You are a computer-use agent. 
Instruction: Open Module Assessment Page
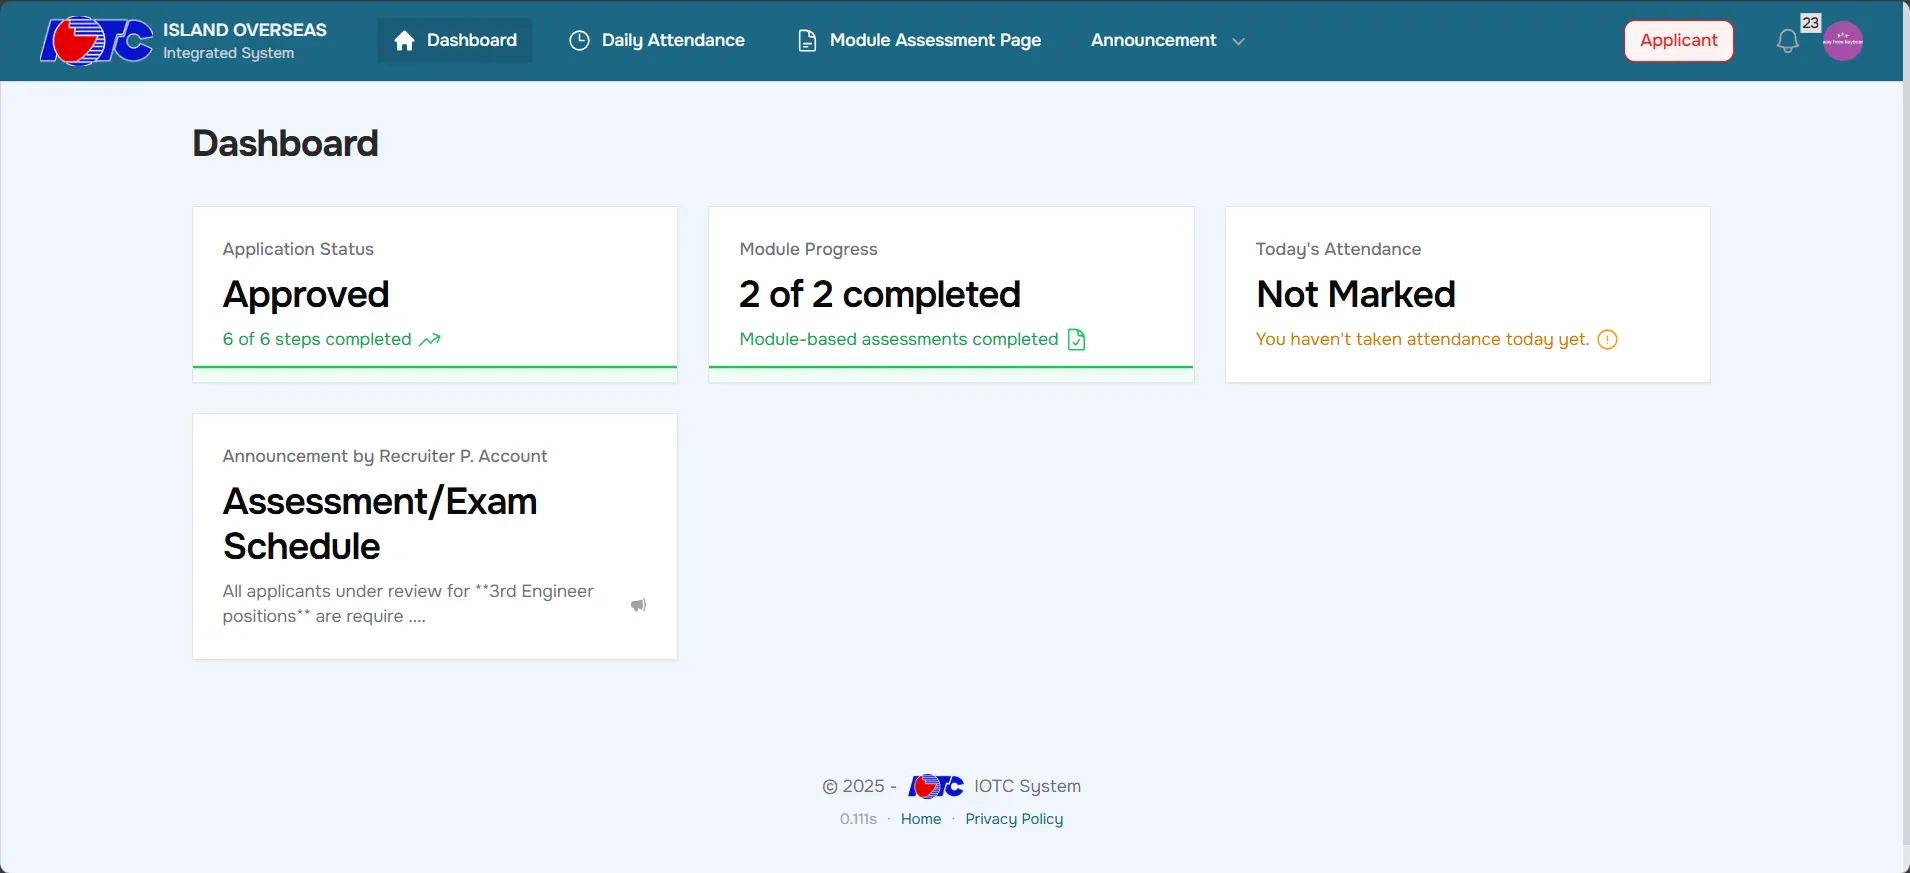point(919,41)
